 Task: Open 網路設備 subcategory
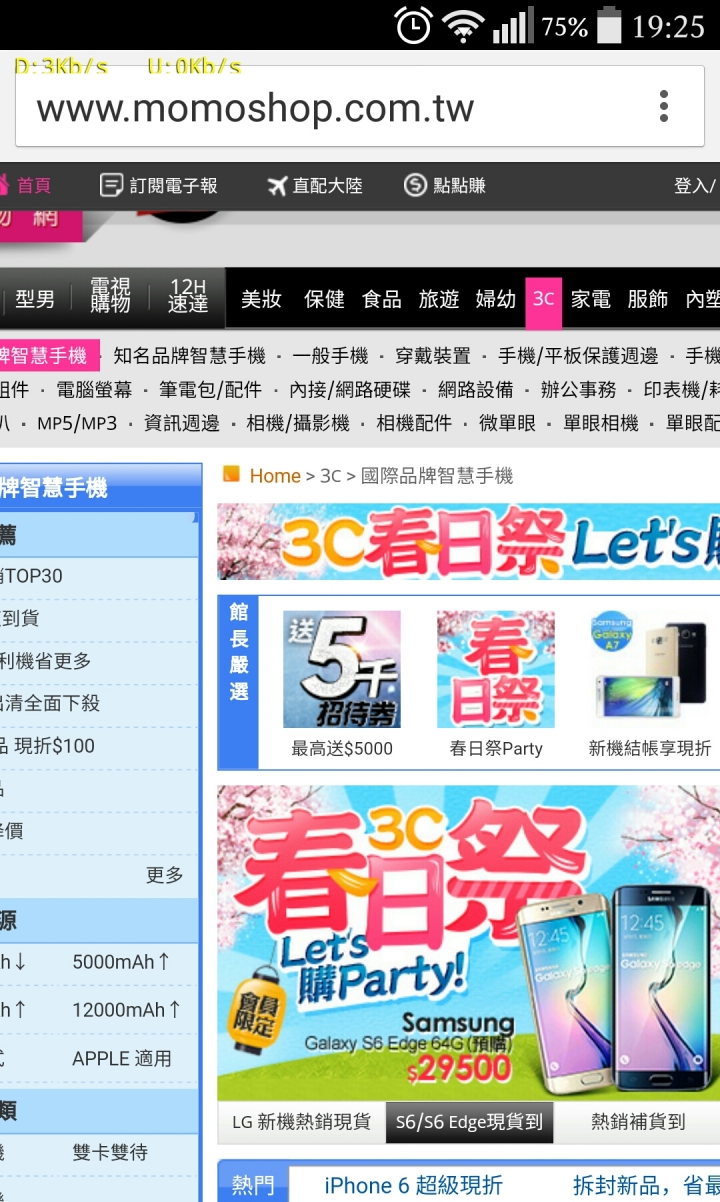coord(476,390)
